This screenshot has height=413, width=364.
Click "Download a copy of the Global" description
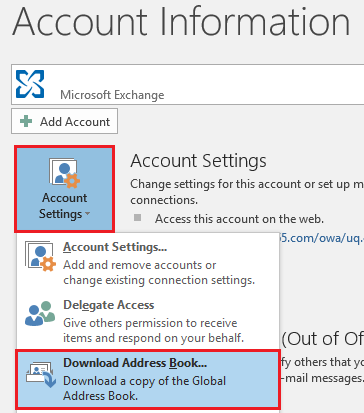(x=144, y=381)
